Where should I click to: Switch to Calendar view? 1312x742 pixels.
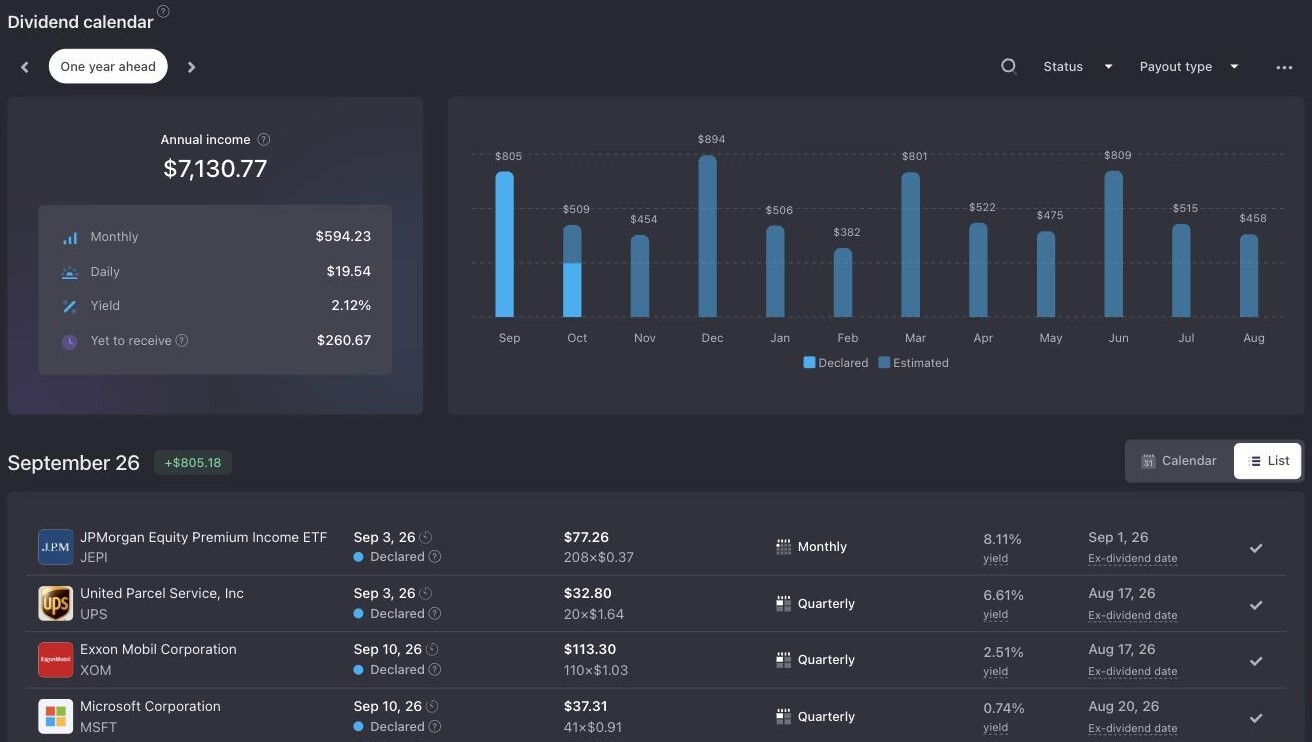[x=1179, y=461]
